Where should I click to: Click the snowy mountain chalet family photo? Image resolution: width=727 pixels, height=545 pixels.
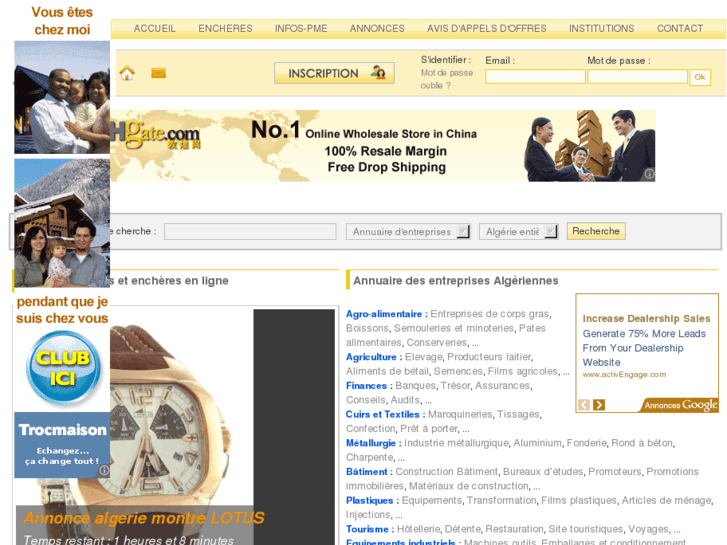pos(62,223)
